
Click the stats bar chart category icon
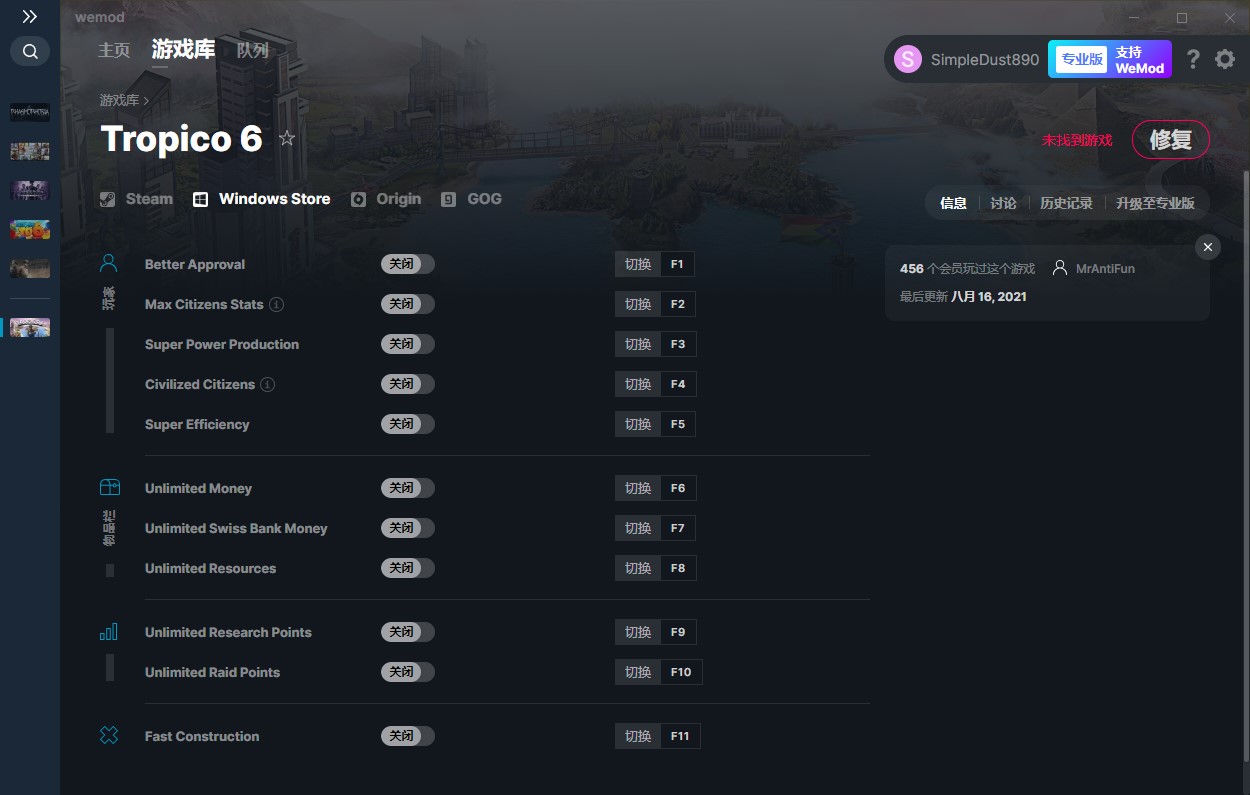(x=109, y=632)
